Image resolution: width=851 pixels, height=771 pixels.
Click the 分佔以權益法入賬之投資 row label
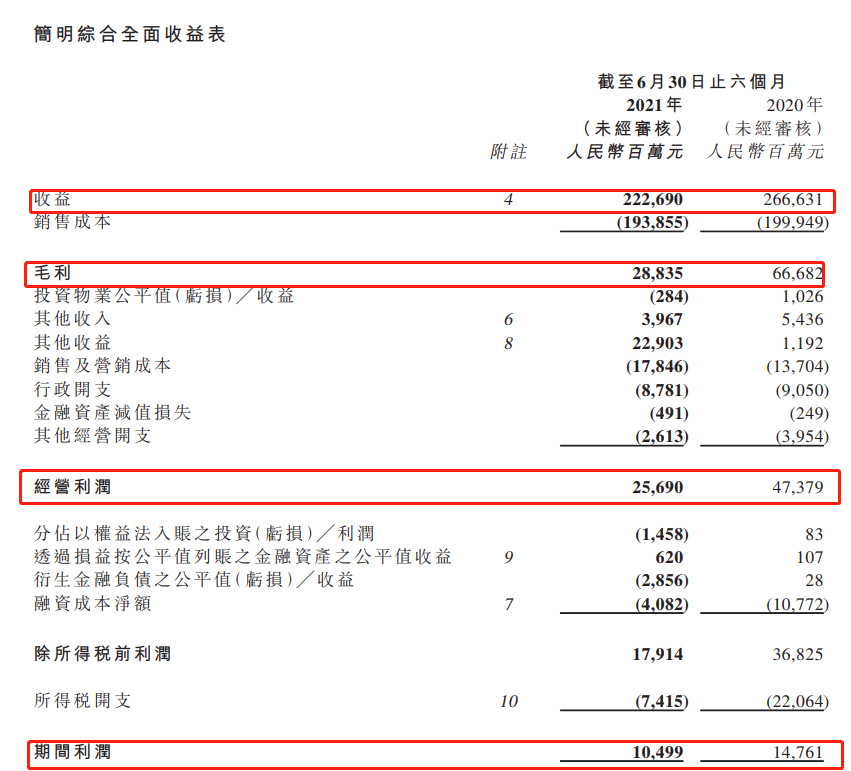coord(204,534)
